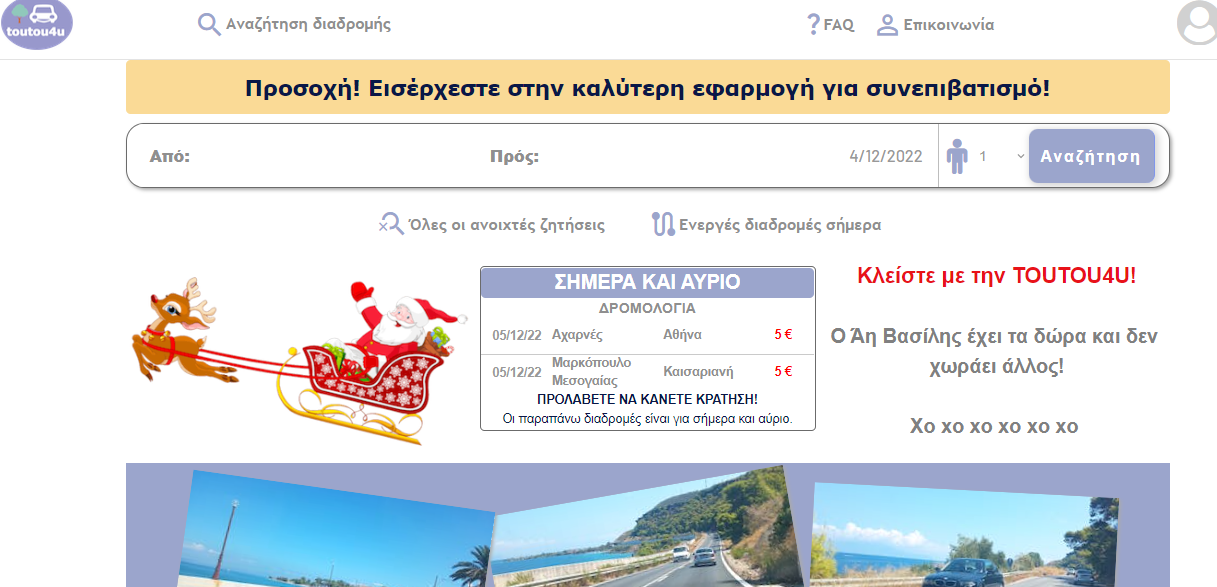Image resolution: width=1217 pixels, height=587 pixels.
Task: Click the active routes path icon
Action: (663, 224)
